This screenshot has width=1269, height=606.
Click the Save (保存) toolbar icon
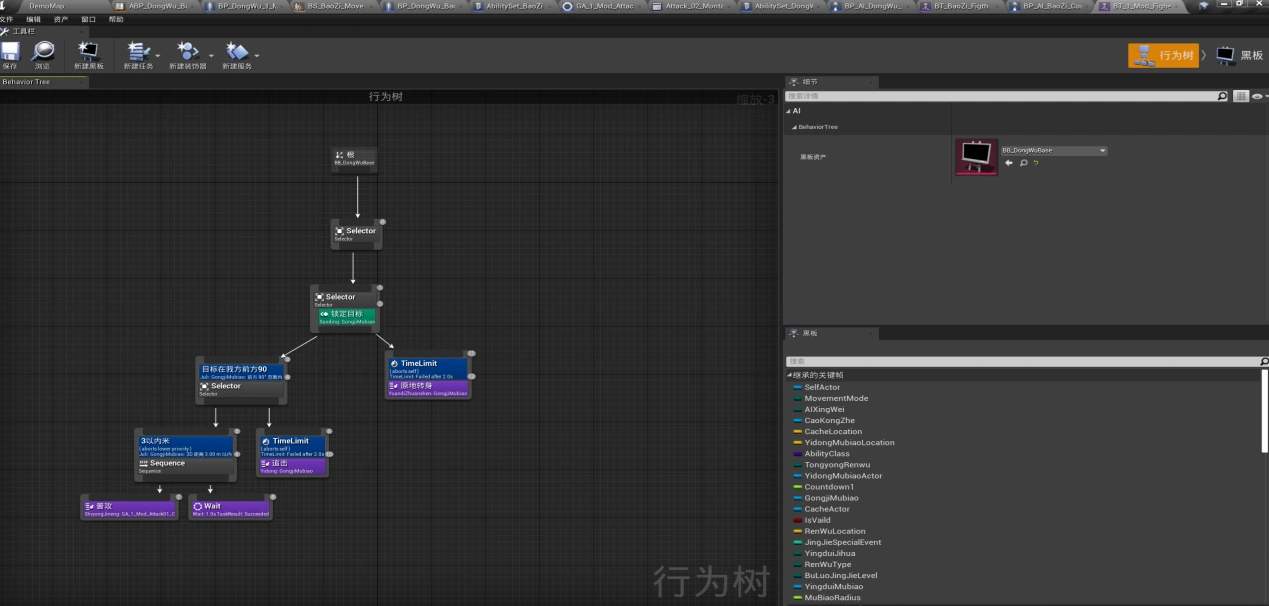tap(10, 53)
